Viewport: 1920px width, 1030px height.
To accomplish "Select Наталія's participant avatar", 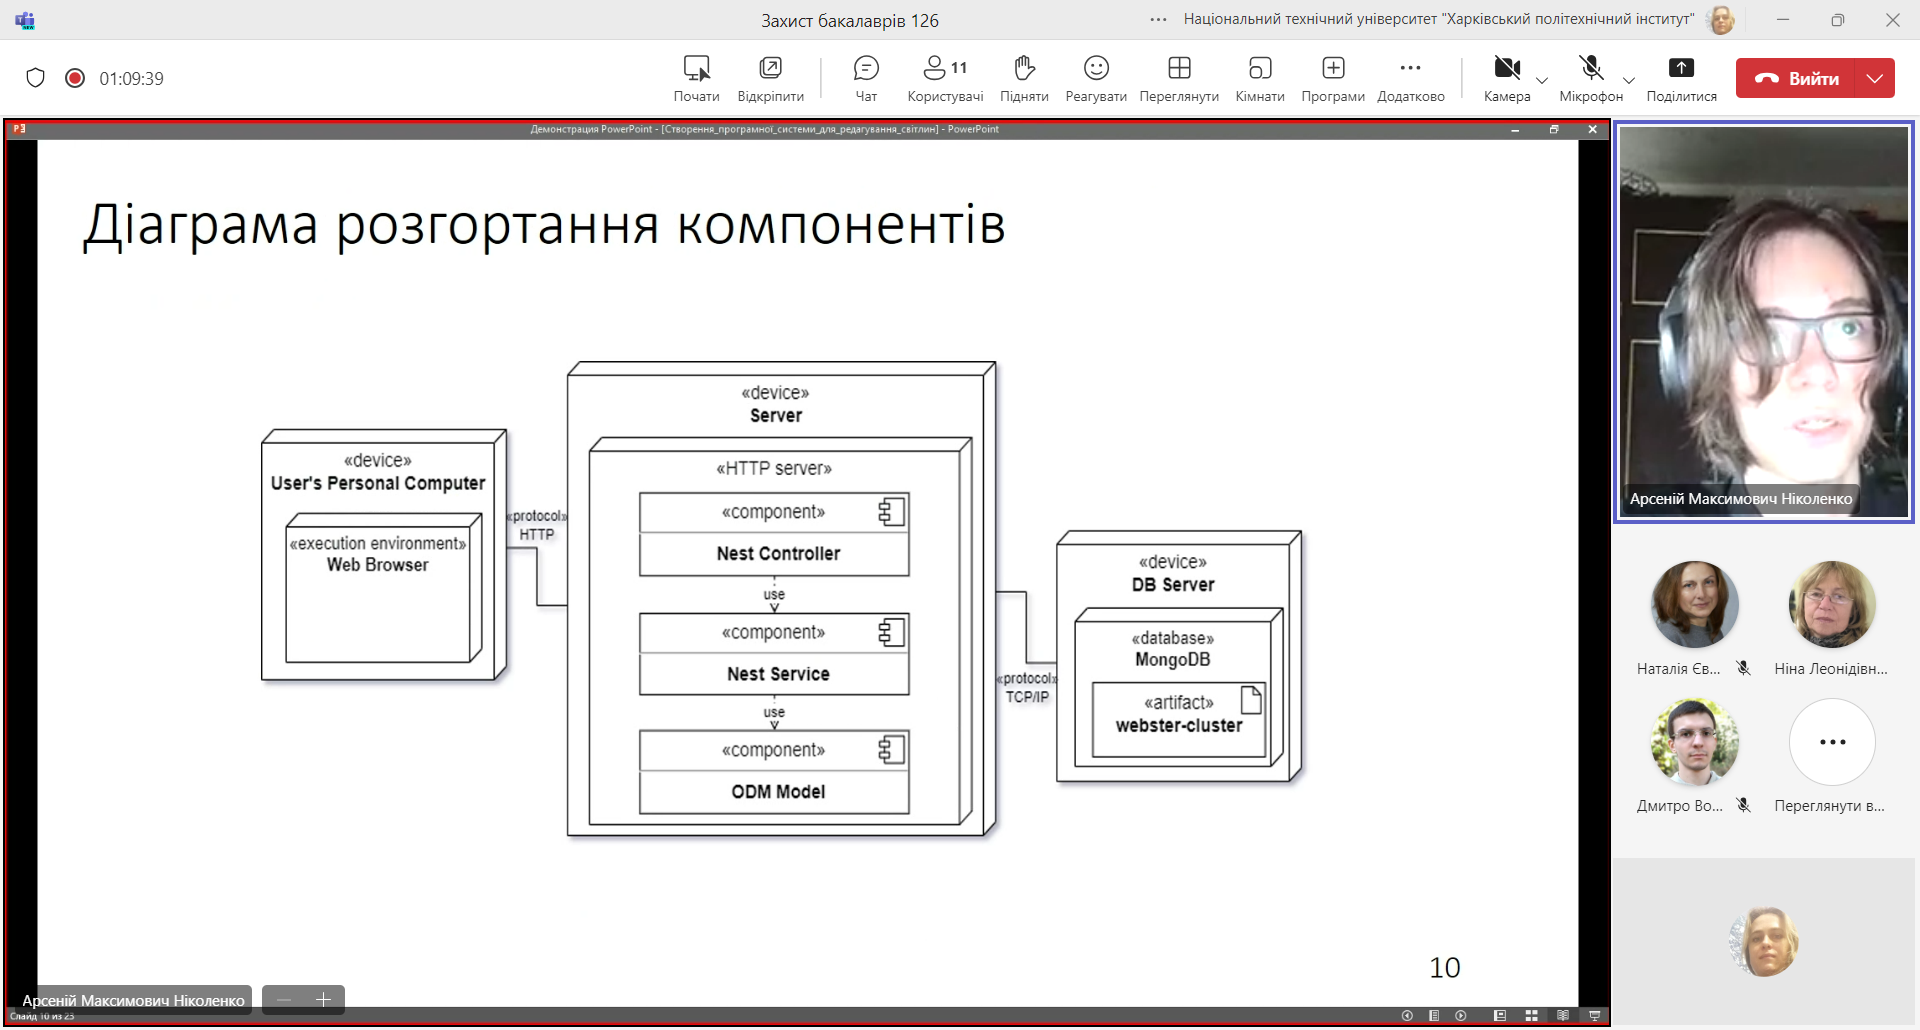I will pyautogui.click(x=1694, y=604).
